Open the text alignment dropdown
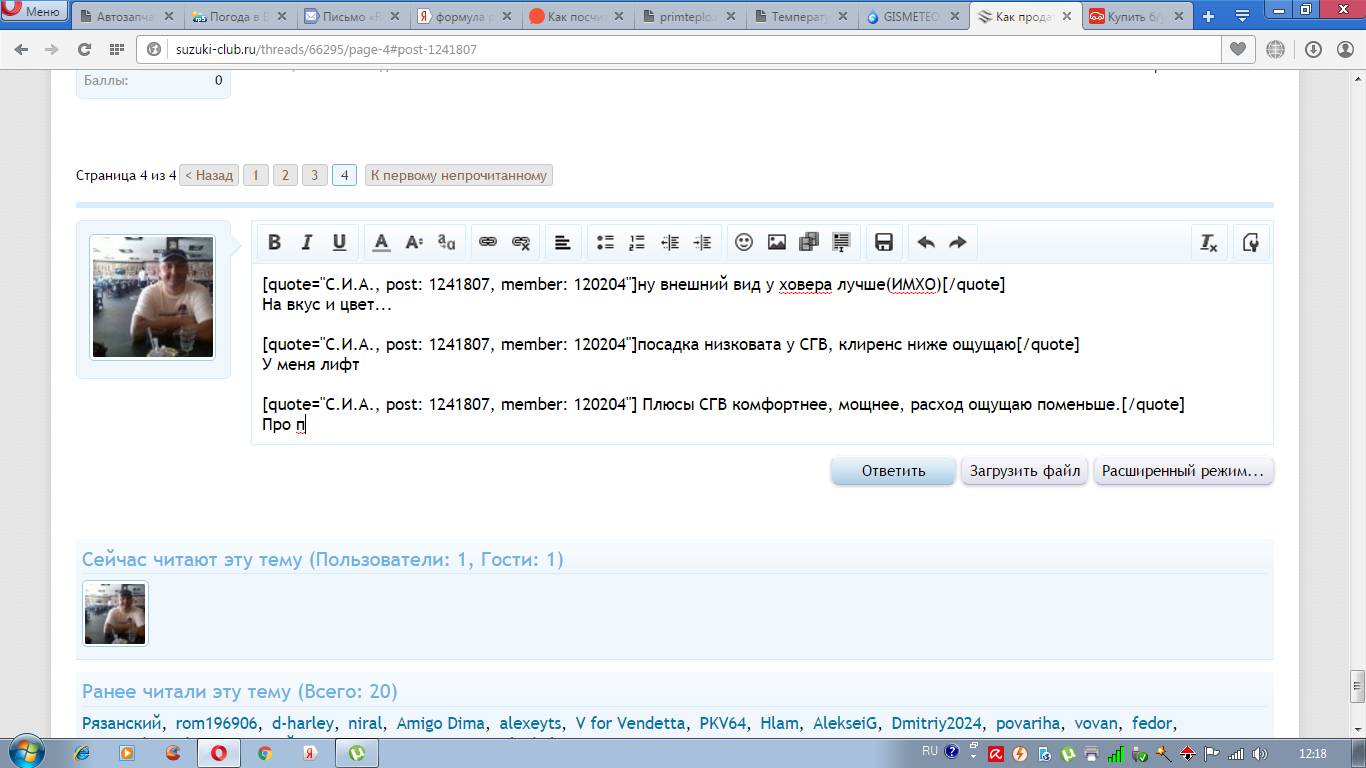 click(563, 242)
